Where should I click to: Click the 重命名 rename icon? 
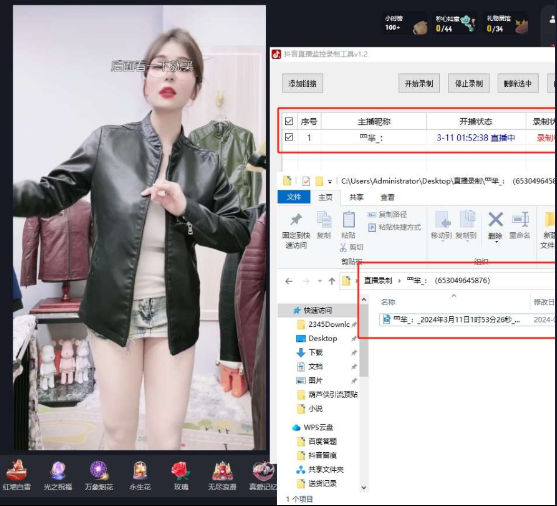point(520,220)
